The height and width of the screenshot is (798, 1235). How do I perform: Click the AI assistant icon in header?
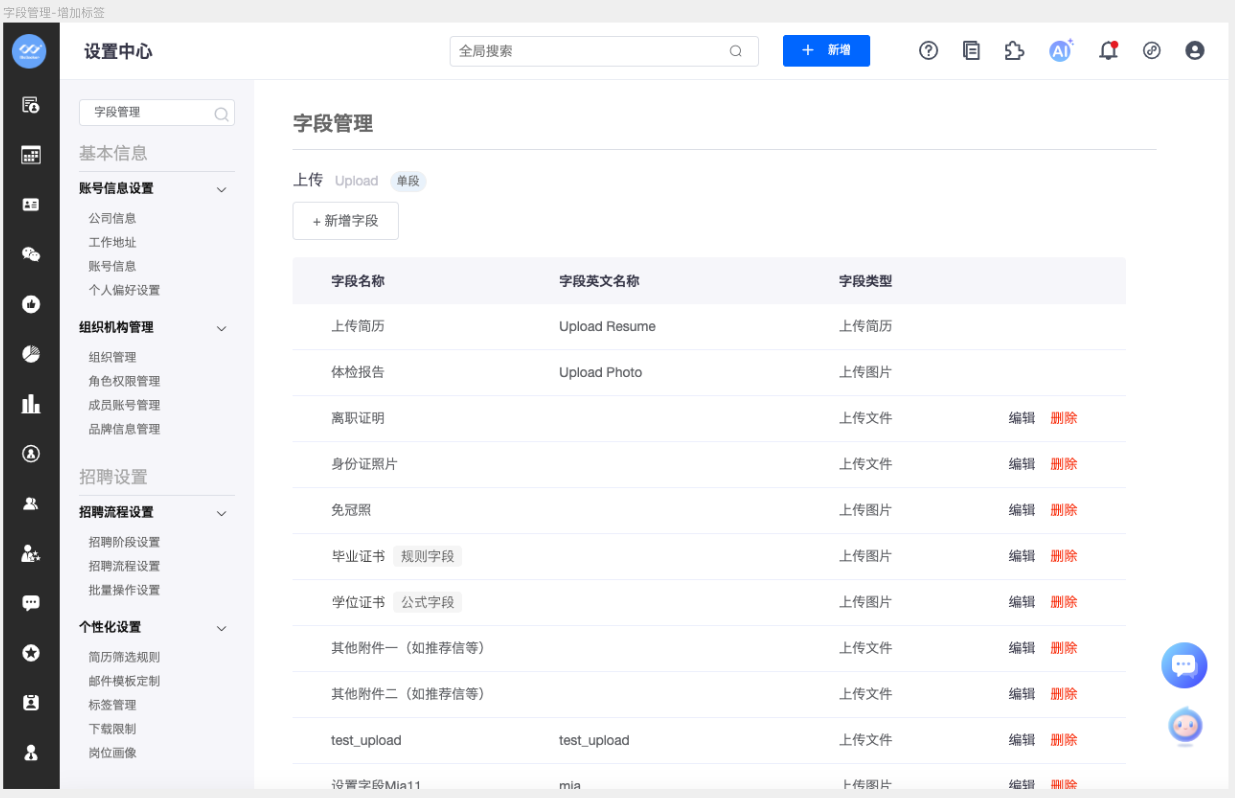click(1060, 51)
